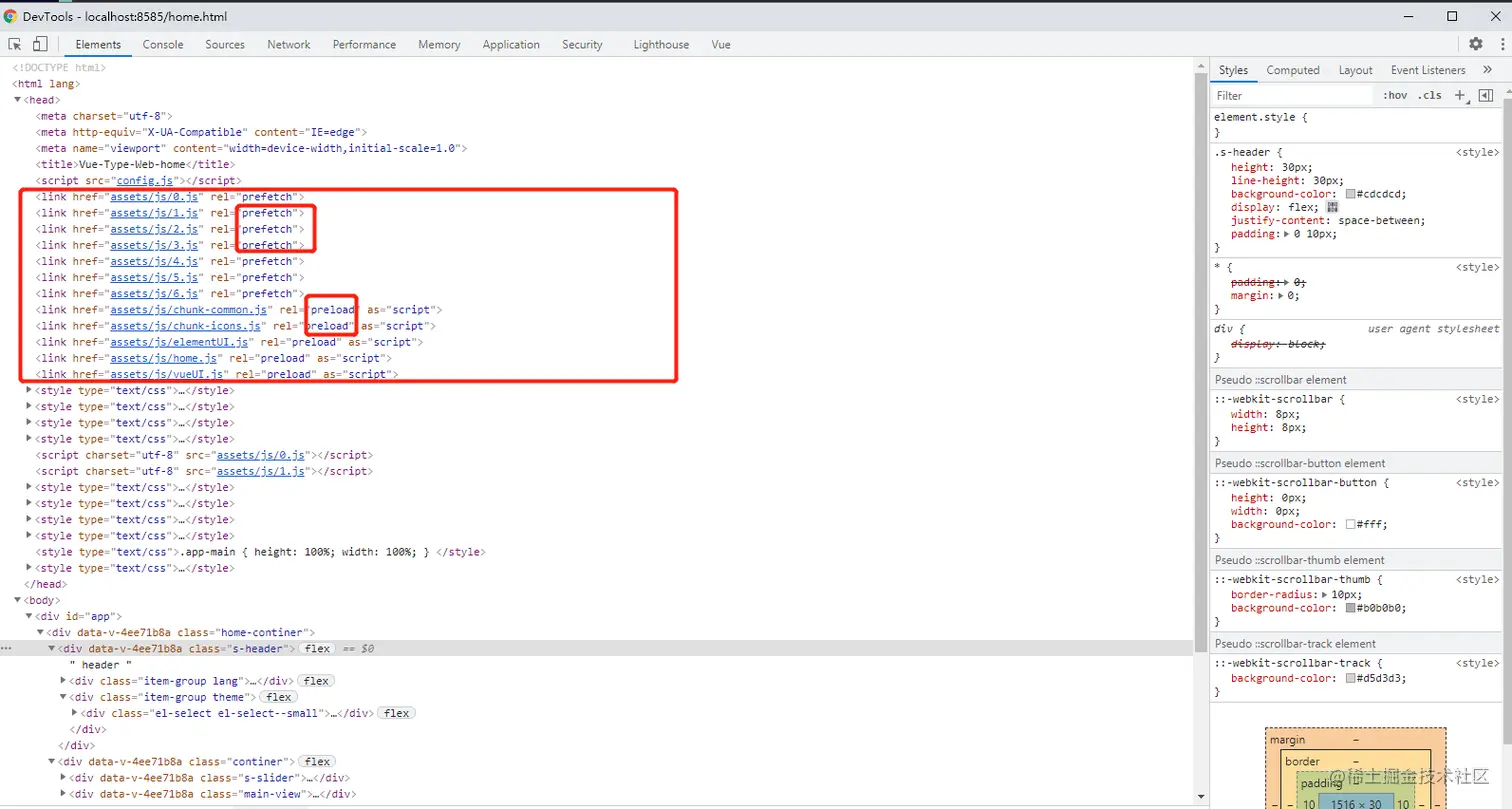Open assets/js/elementUI.js link

click(180, 342)
